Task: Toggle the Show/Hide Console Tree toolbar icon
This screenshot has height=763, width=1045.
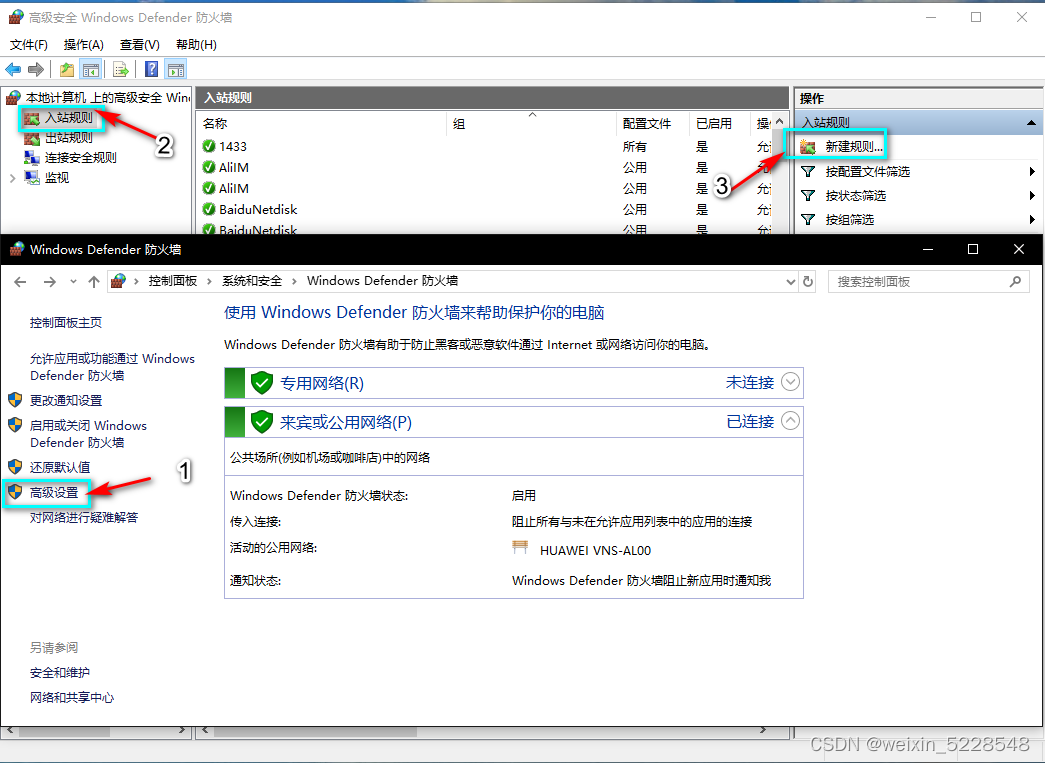Action: [x=90, y=69]
